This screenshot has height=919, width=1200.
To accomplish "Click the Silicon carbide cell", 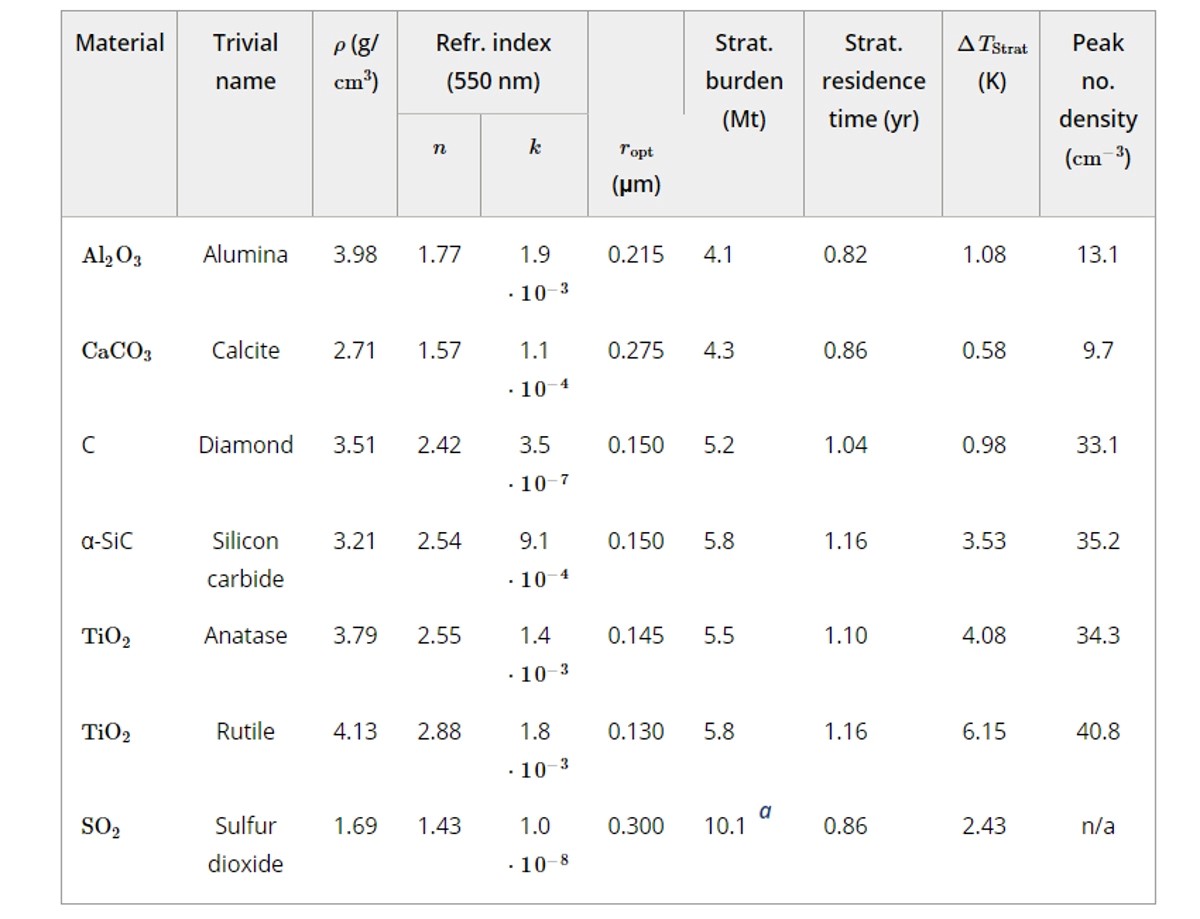I will pos(245,560).
